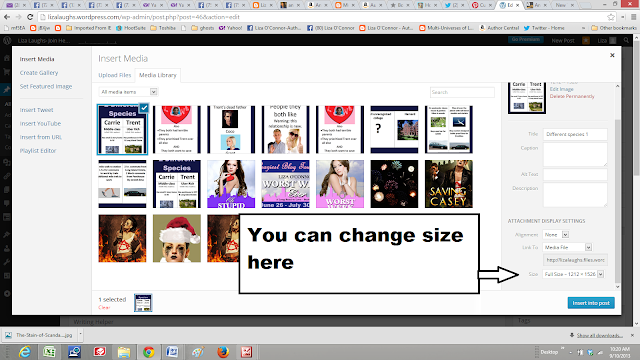
Task: Open Link To dropdown
Action: pos(567,247)
